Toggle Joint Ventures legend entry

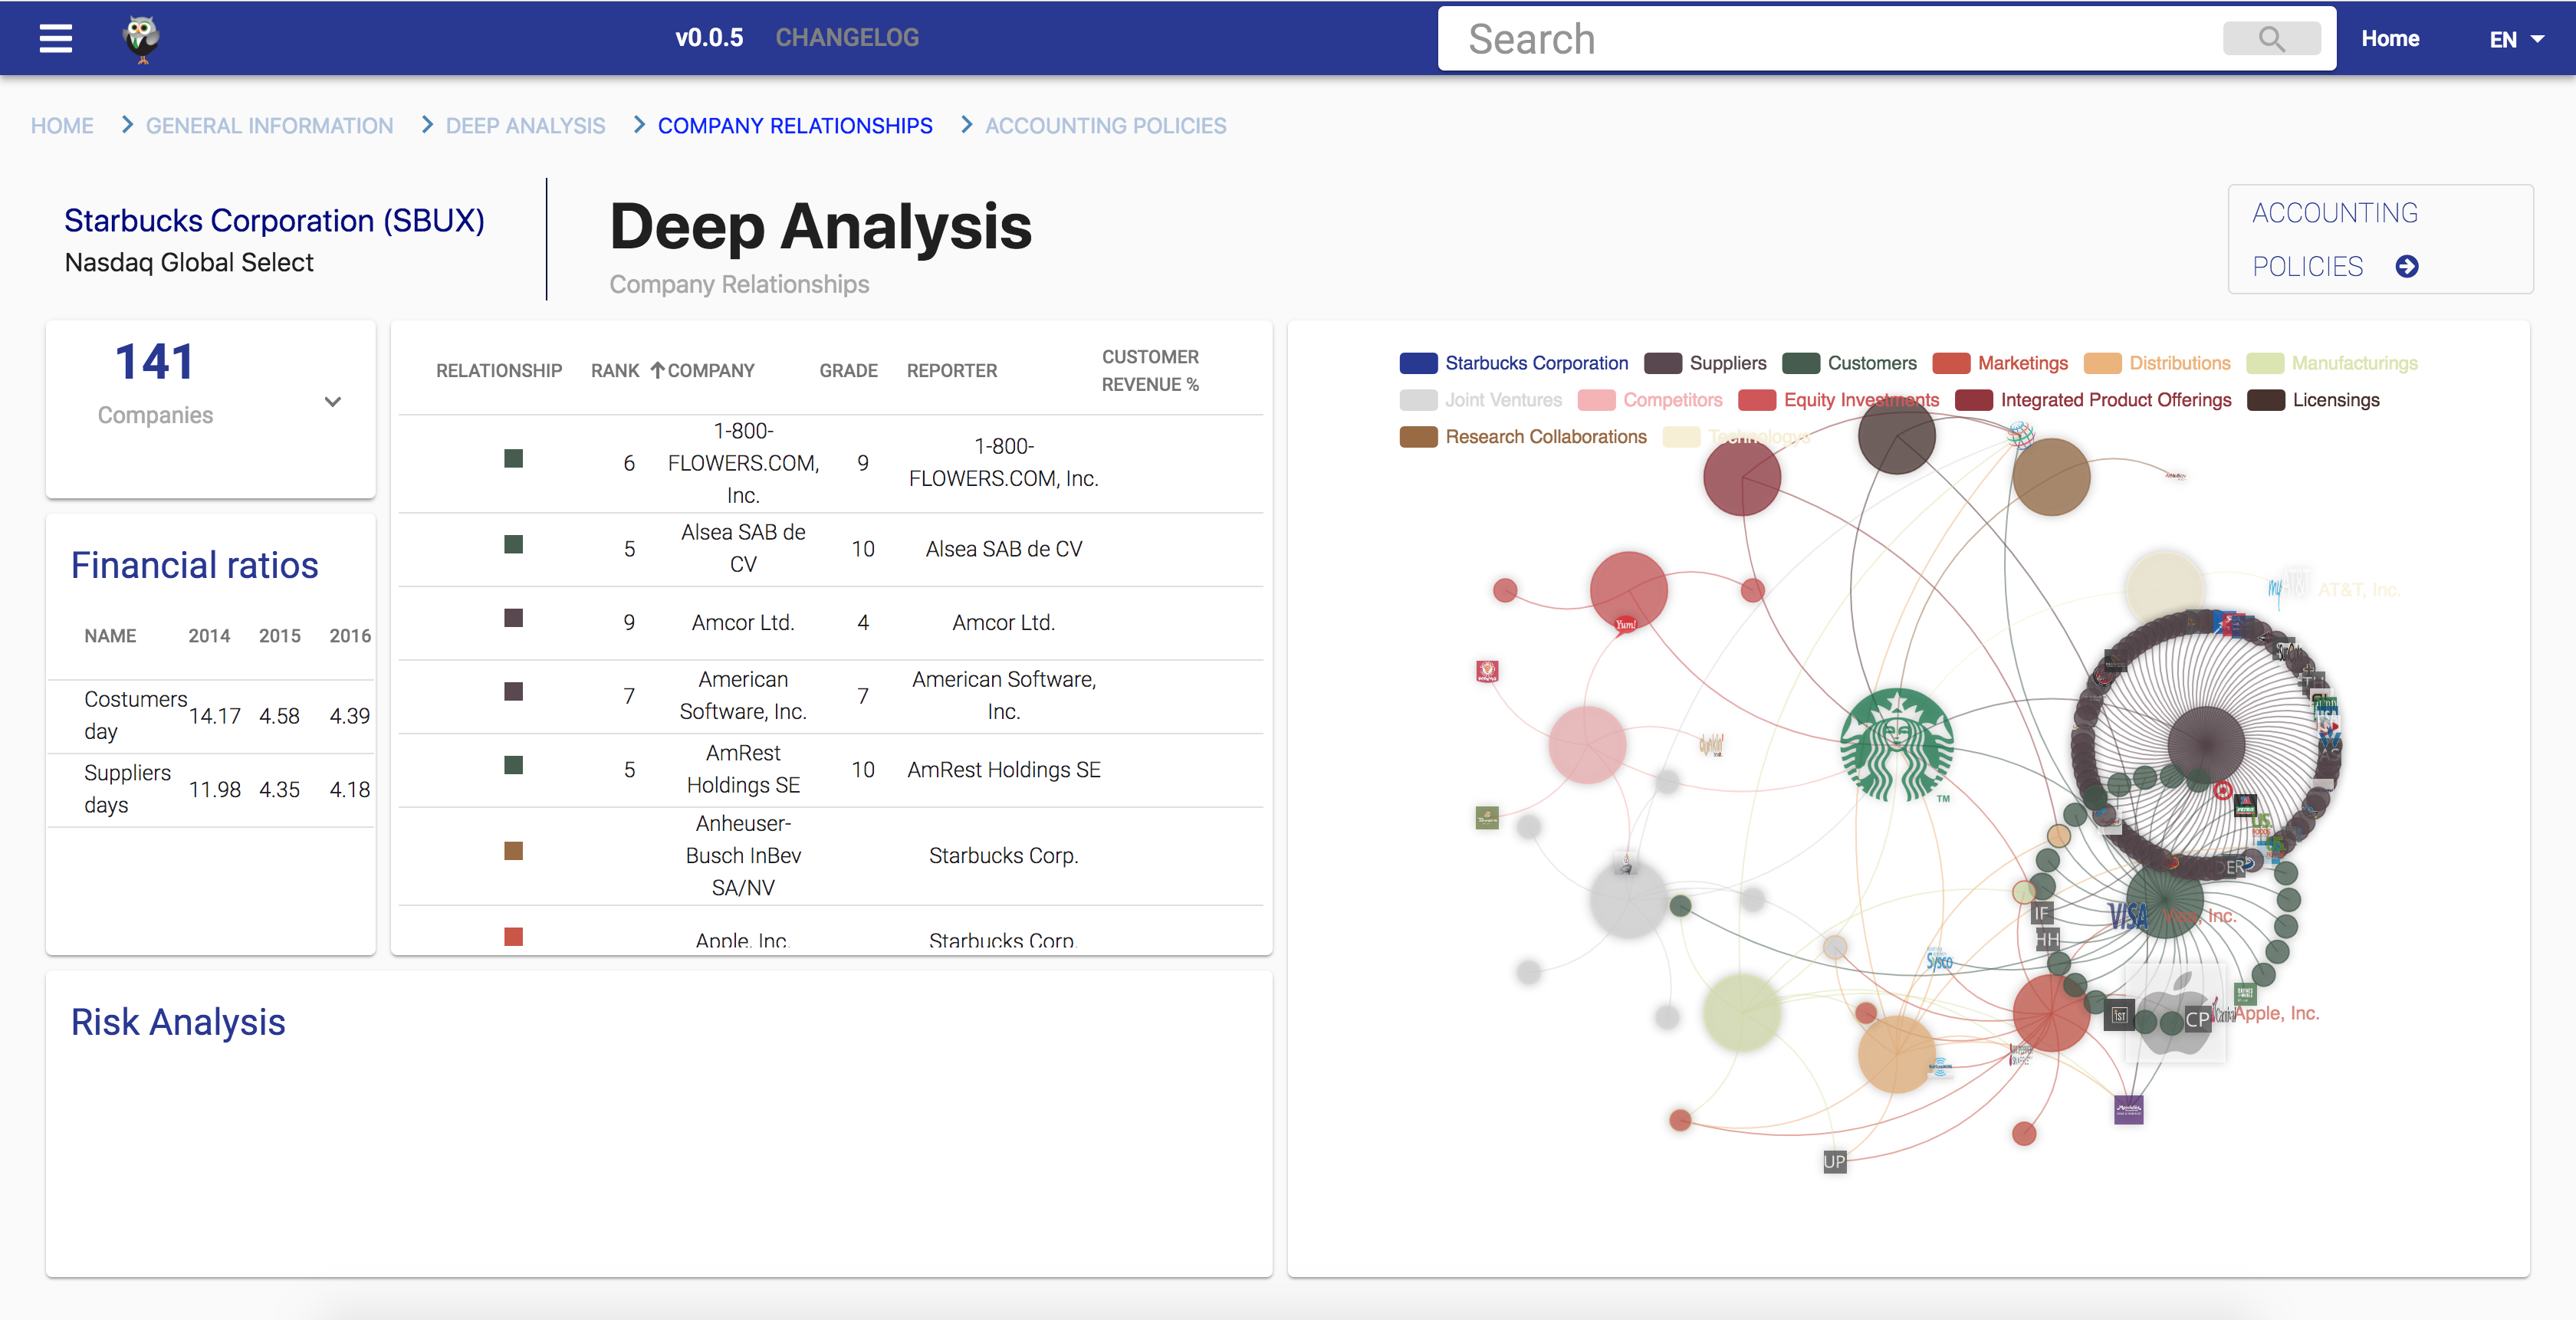(x=1481, y=400)
